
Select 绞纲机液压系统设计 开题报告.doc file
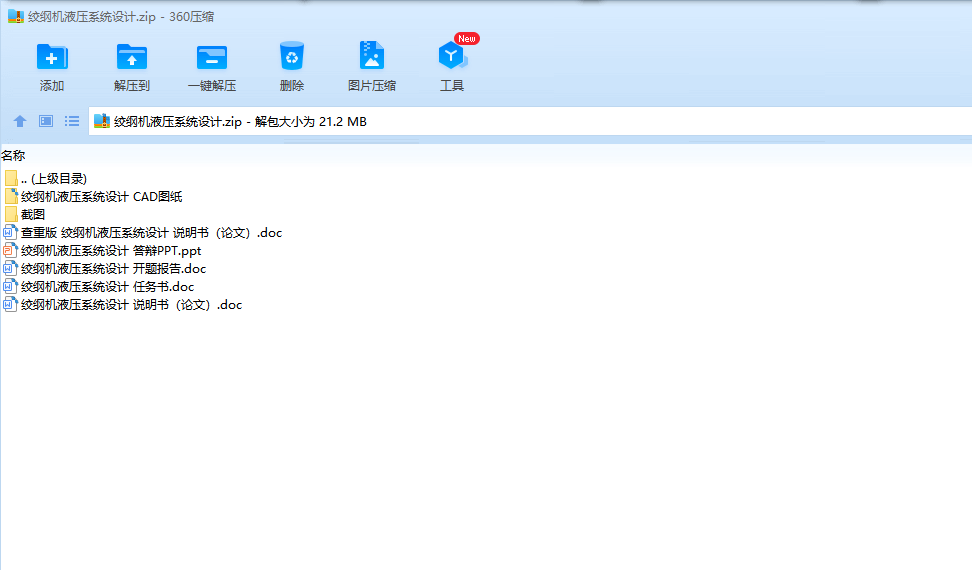point(113,268)
